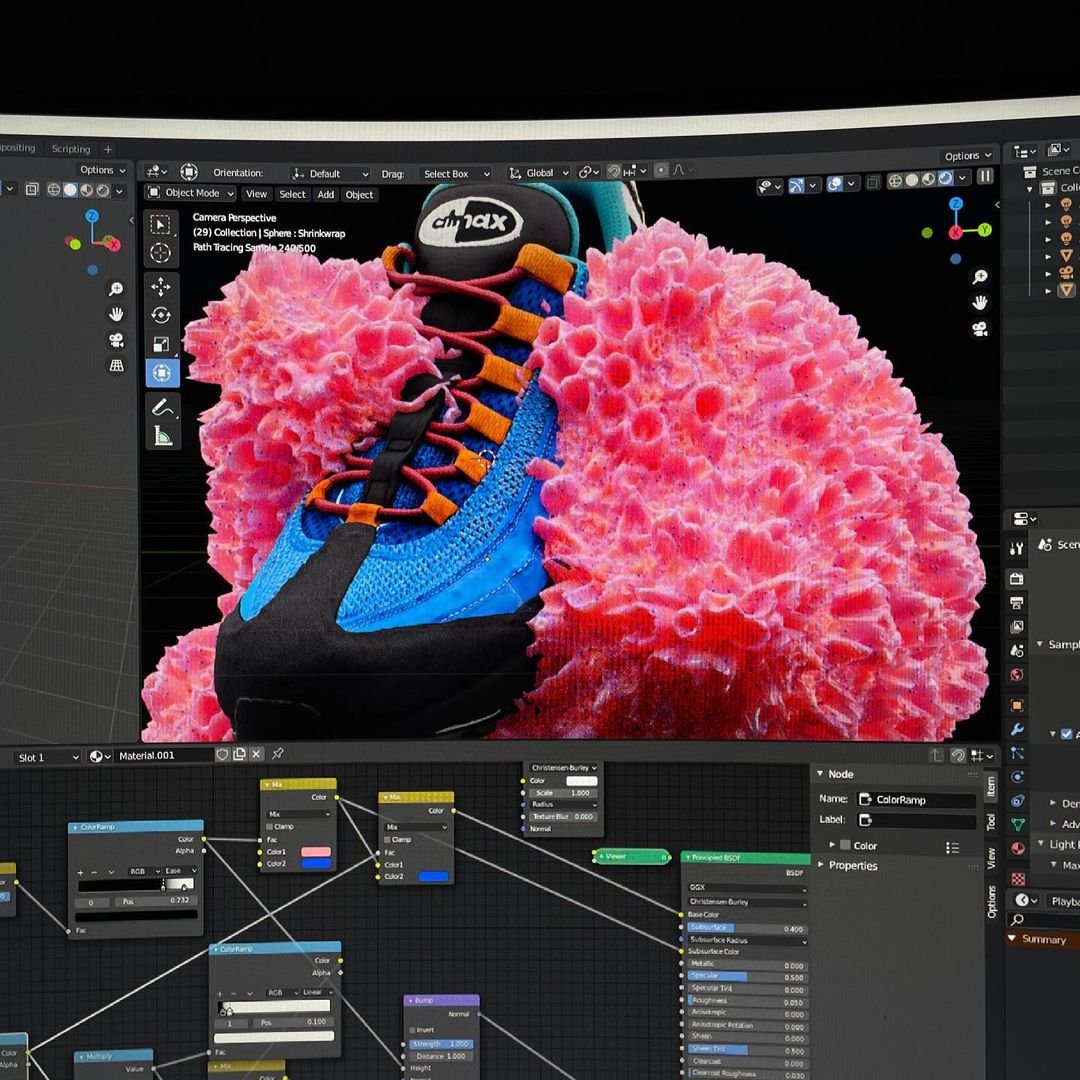The image size is (1080, 1080).
Task: Collapse the Viewer node
Action: point(600,856)
